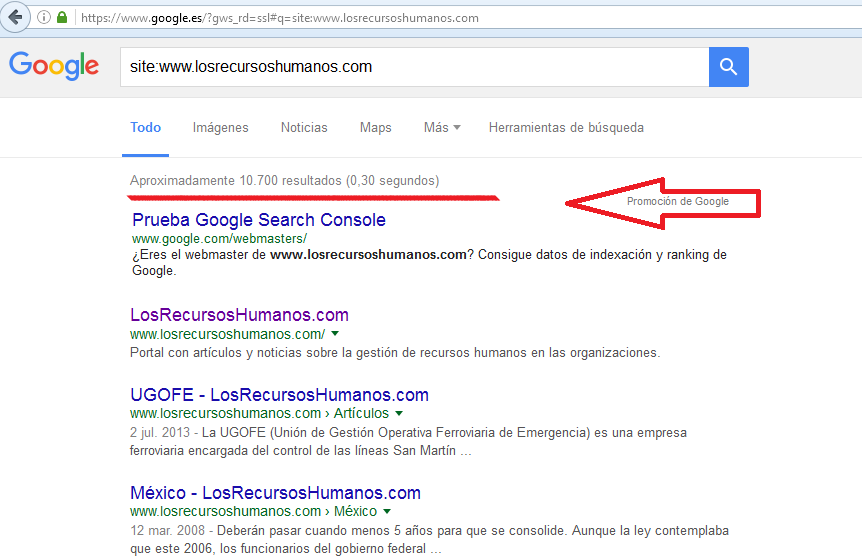Screen dimensions: 862x557
Task: Click www.losrecursoshumanos.com › México breadcrumb
Action: pos(253,511)
